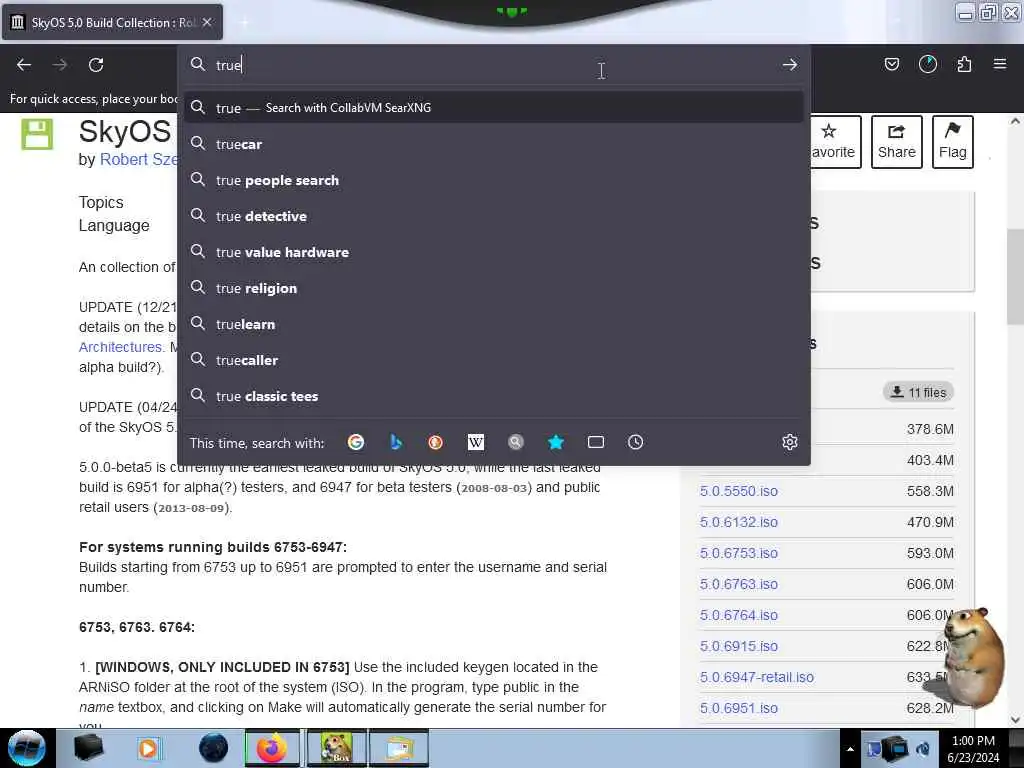Click the green floppy disk item icon
This screenshot has height=768, width=1024.
click(37, 135)
